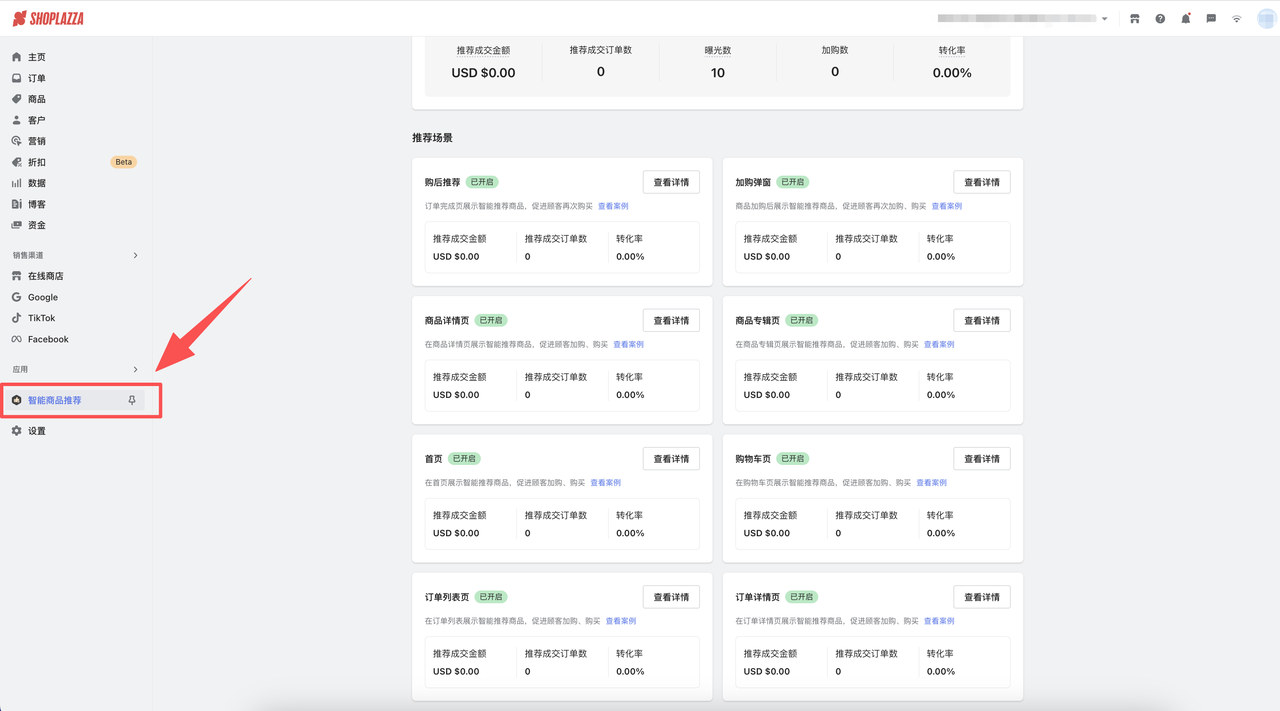Open the 查看案例 link under 加购弹窗
1280x711 pixels.
pos(946,205)
